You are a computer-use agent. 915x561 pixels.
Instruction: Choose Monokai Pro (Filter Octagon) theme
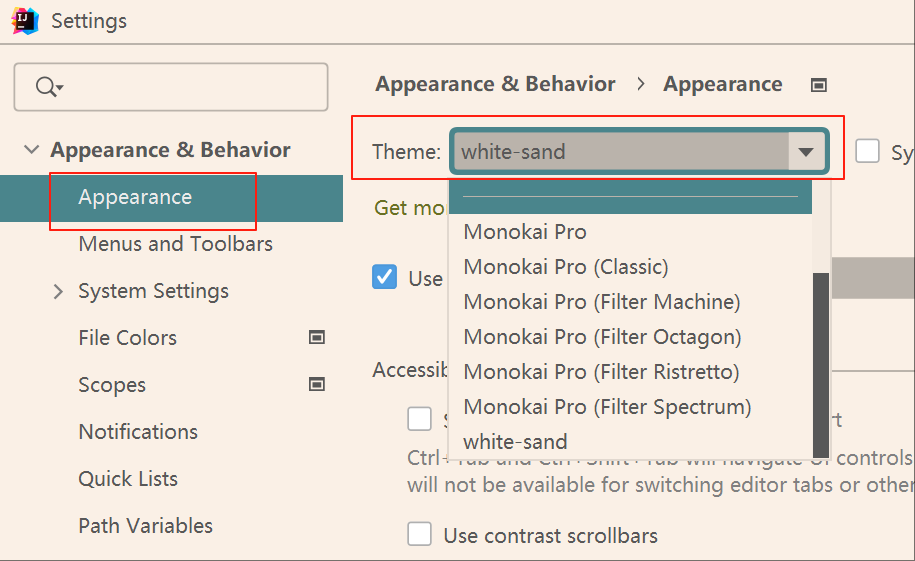[602, 337]
